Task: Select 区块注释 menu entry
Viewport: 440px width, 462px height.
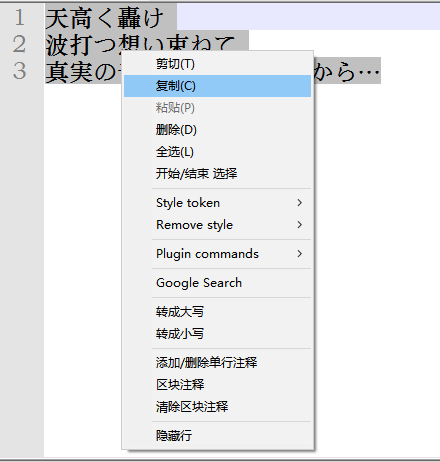Action: 217,385
